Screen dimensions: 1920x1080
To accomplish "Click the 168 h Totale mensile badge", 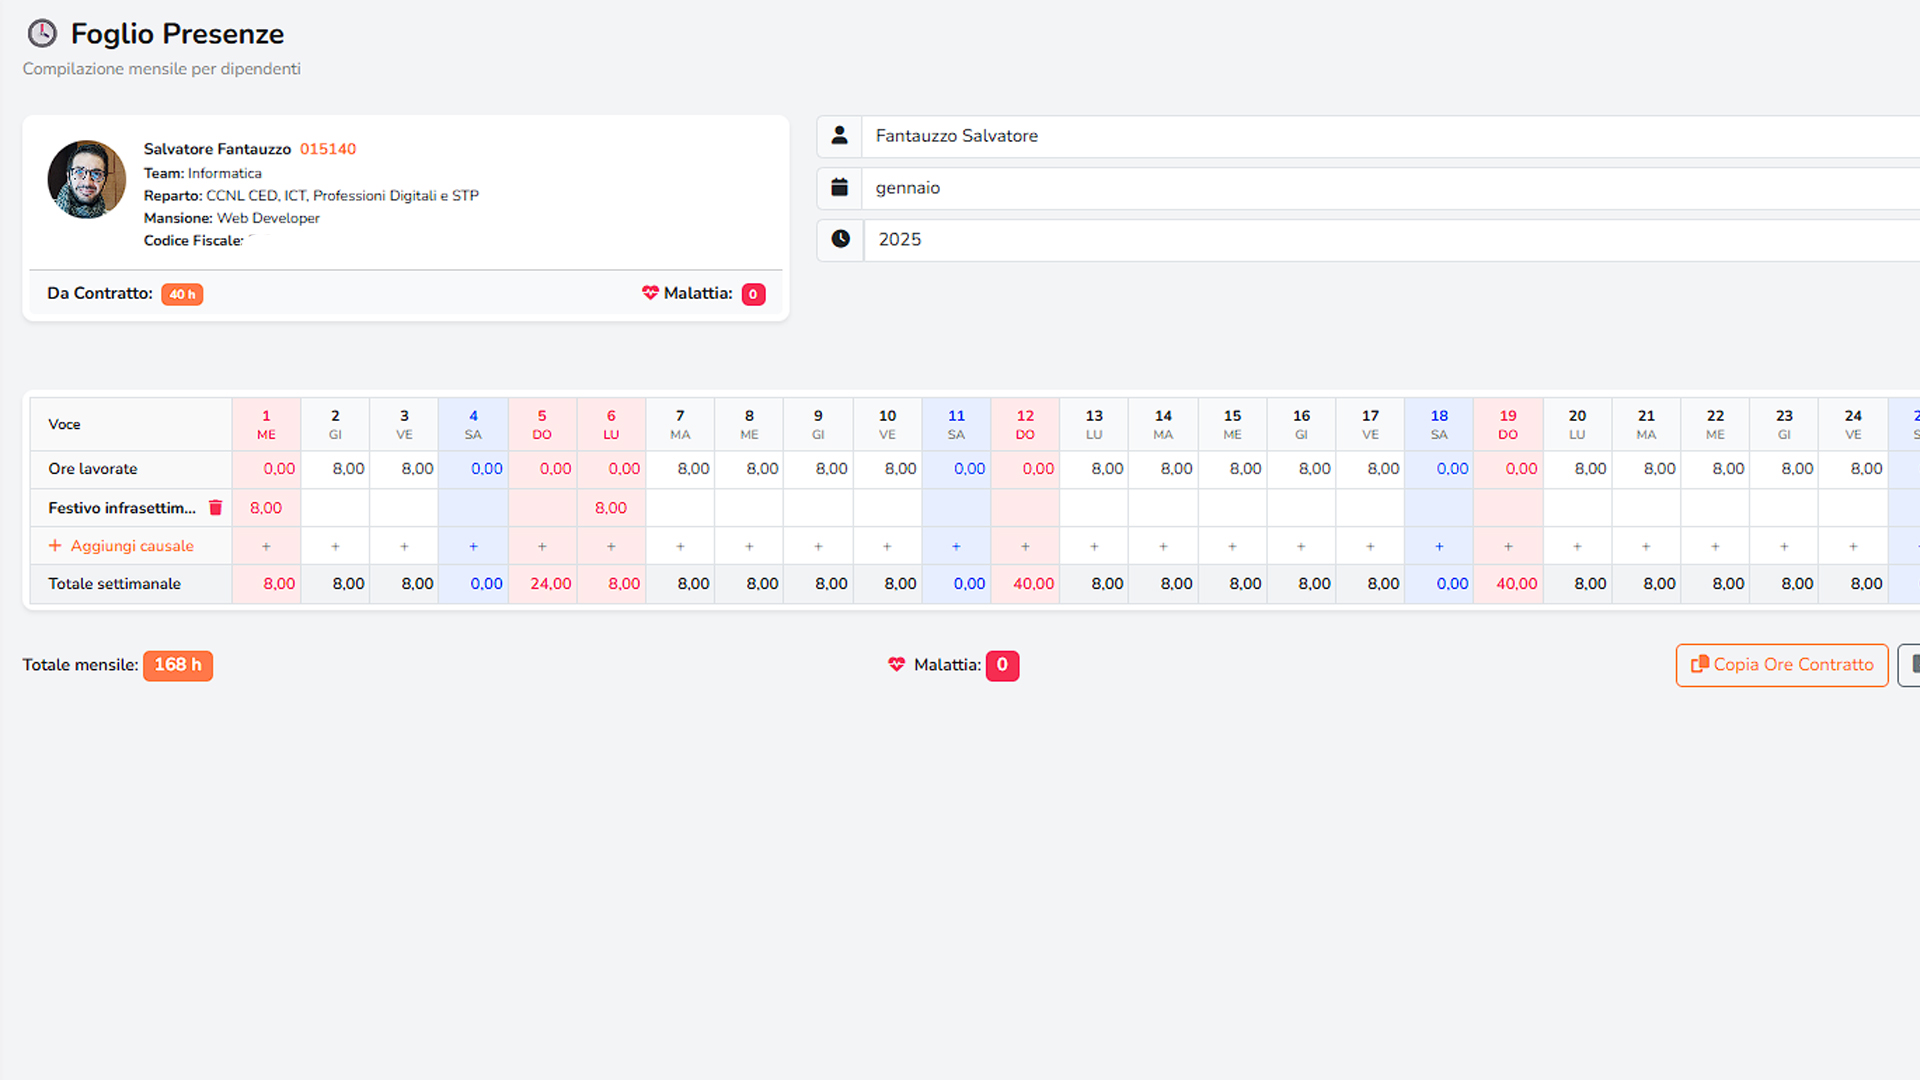I will click(177, 665).
